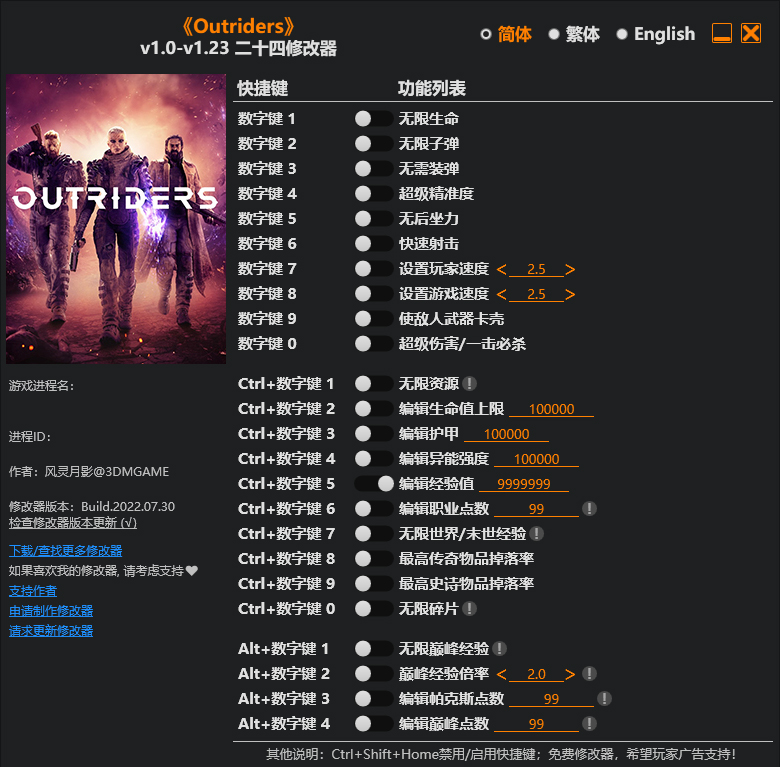Viewport: 780px width, 767px height.
Task: Turn on 最高传奇物品掉落率
Action: [x=374, y=558]
